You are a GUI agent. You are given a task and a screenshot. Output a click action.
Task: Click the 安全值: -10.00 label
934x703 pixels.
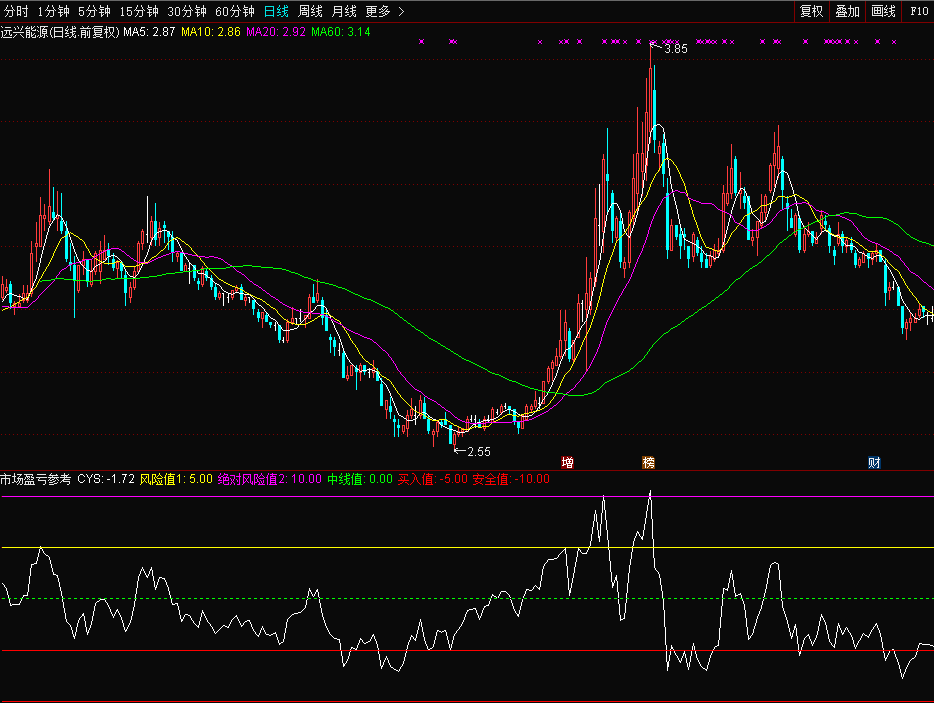click(511, 479)
